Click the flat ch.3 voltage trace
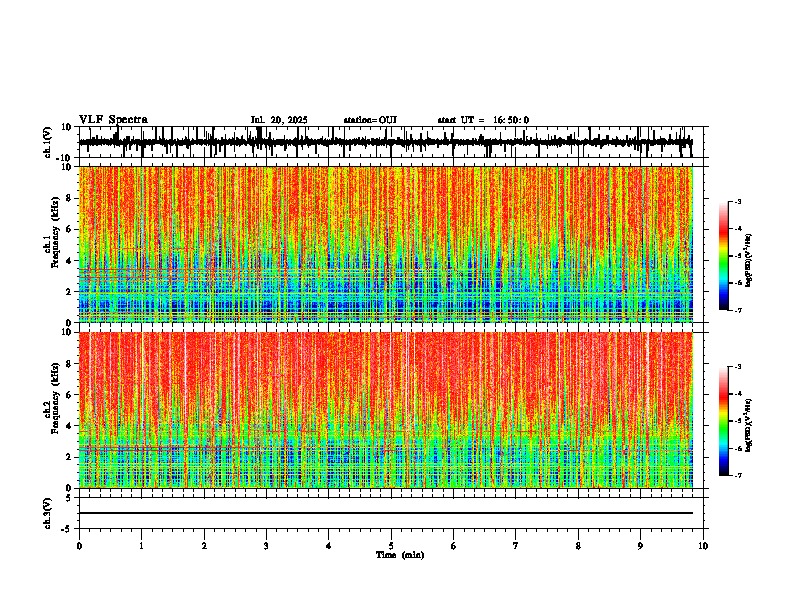Screen dimensions: 792x612 [x=385, y=513]
